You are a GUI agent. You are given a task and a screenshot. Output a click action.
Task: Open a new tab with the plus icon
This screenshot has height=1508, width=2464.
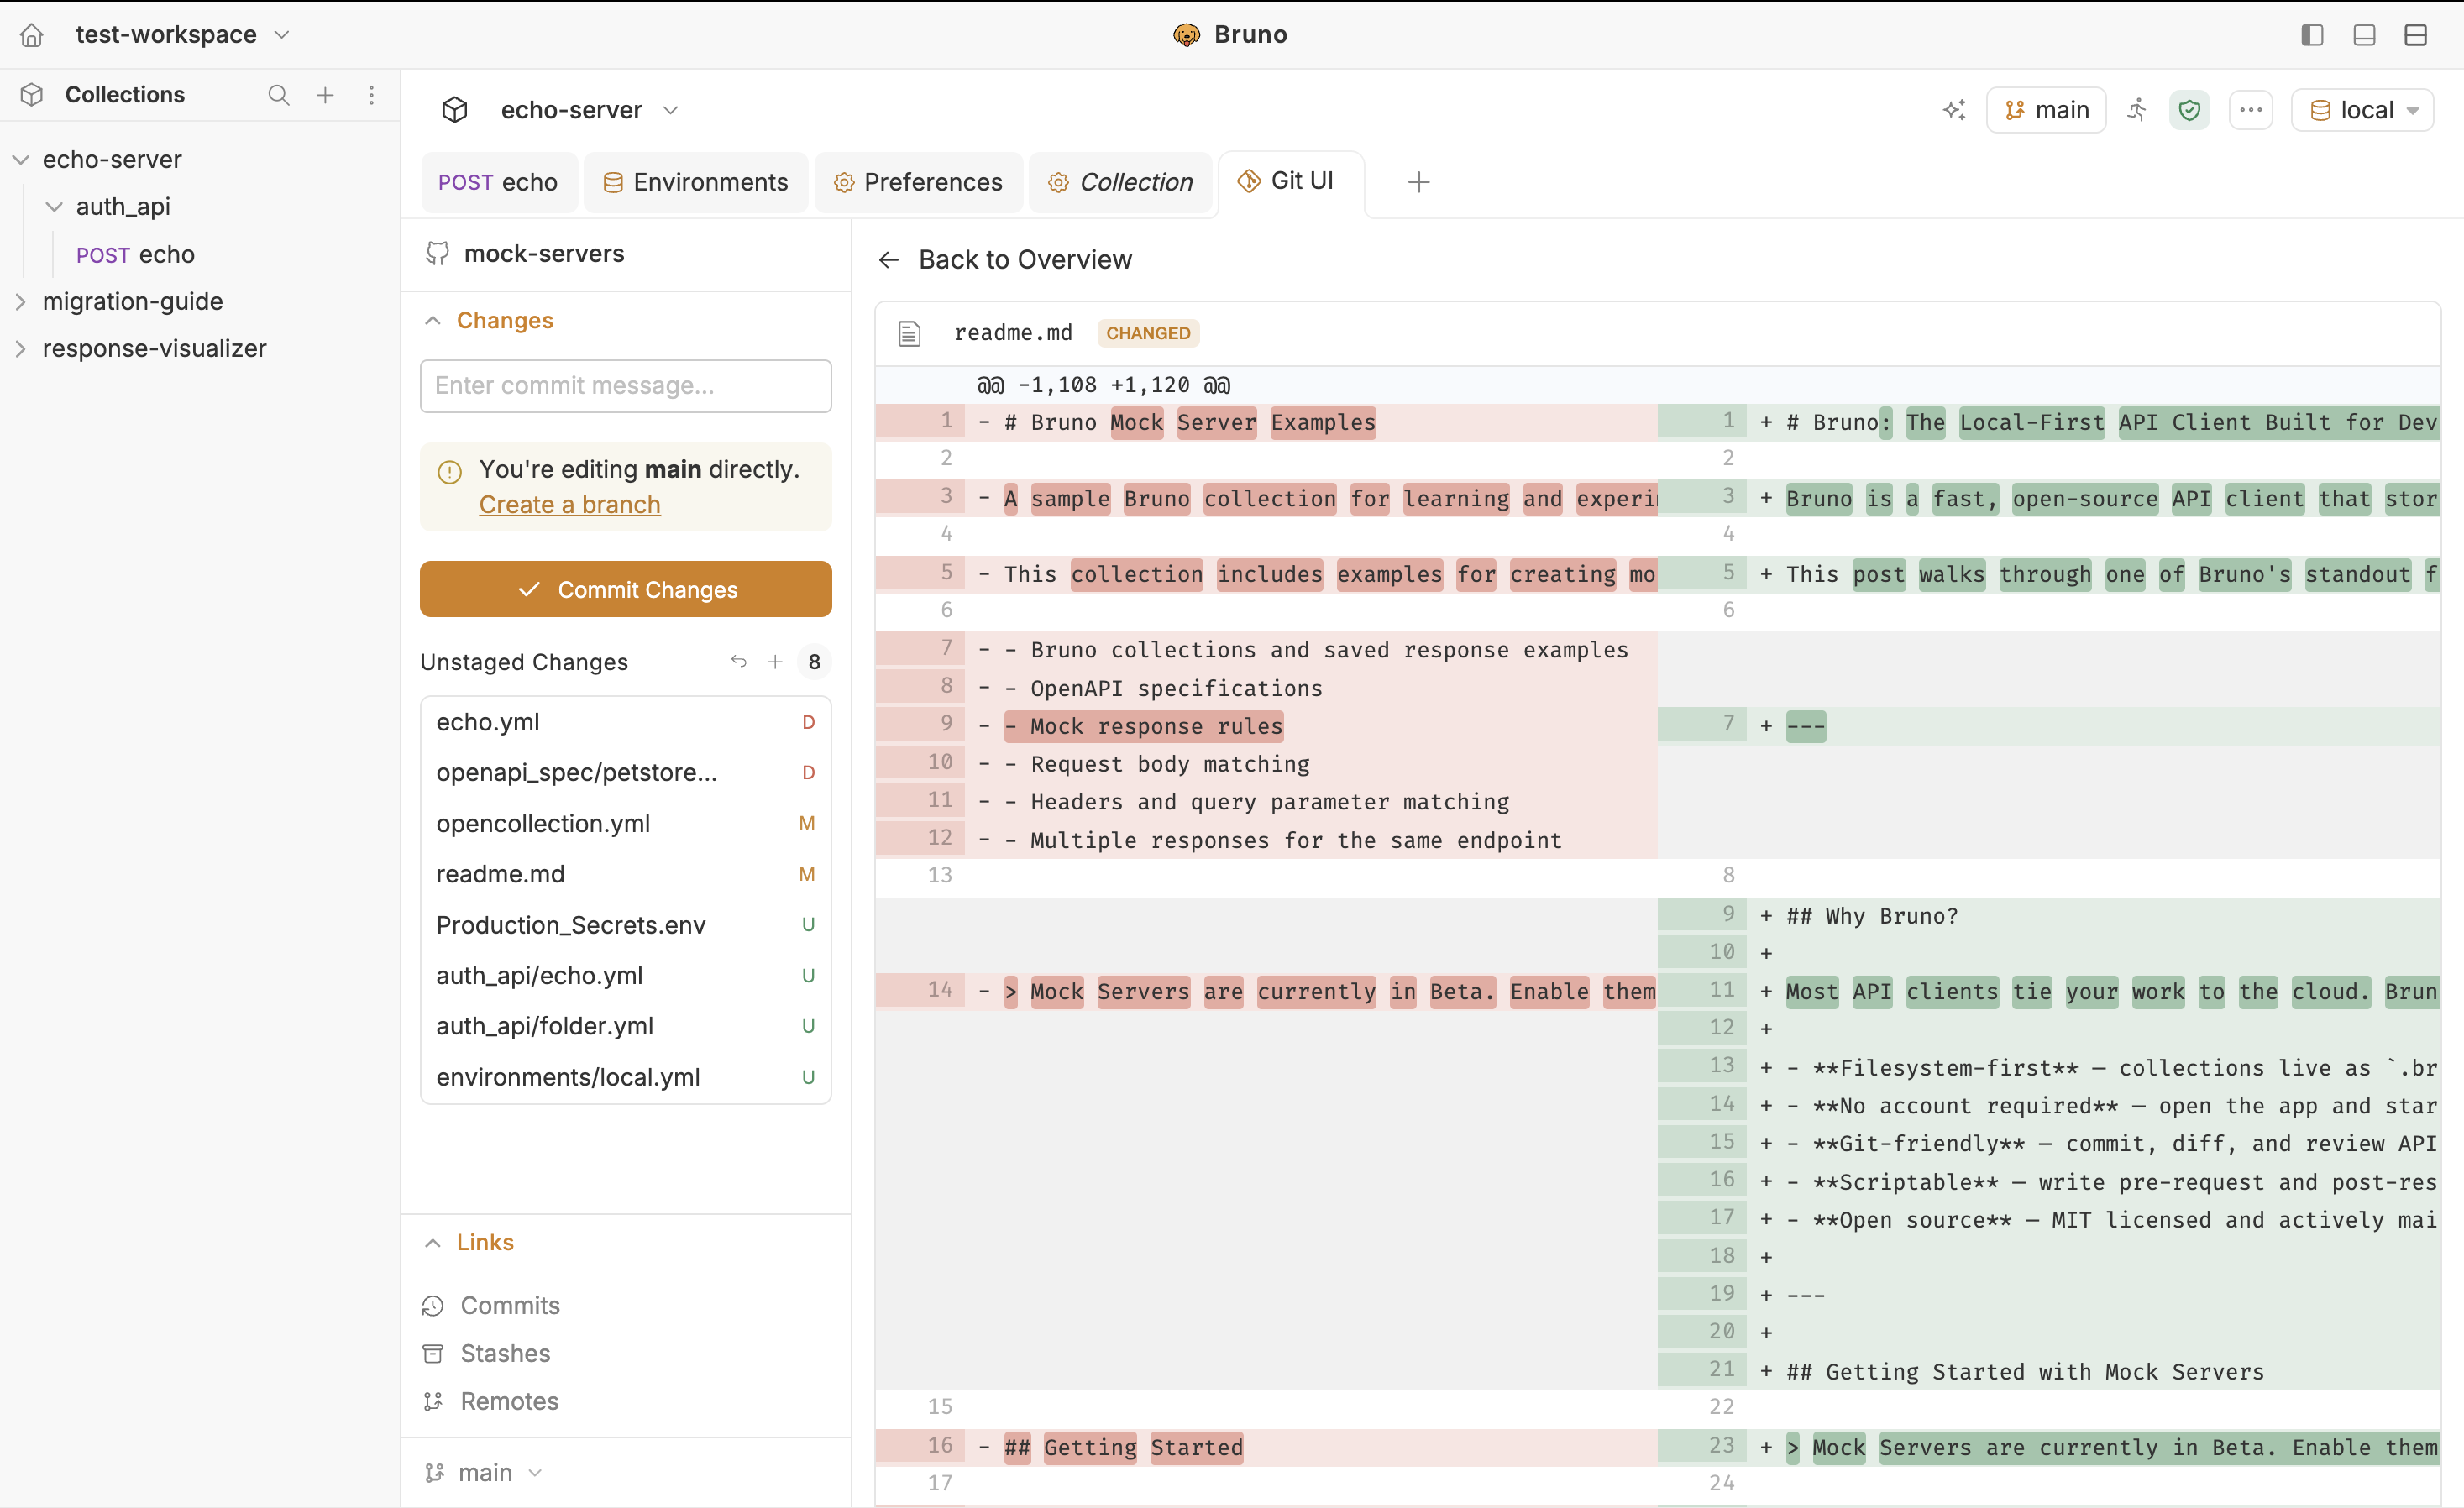pyautogui.click(x=1418, y=182)
